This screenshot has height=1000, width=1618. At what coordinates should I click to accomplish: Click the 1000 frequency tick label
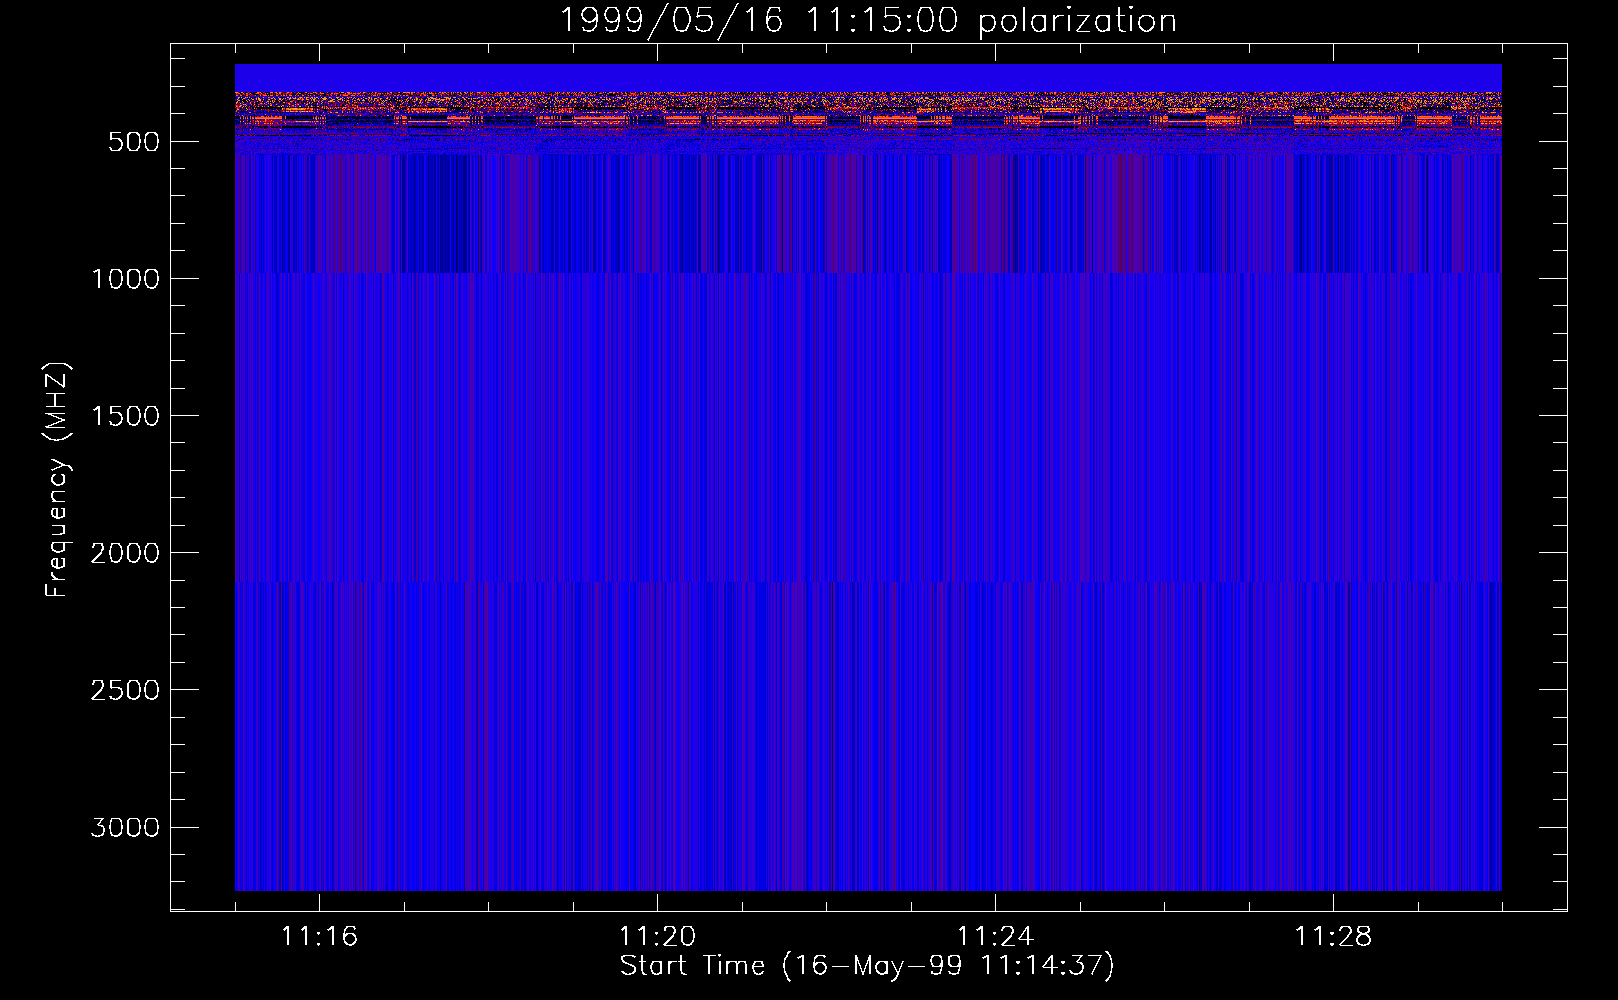[125, 279]
